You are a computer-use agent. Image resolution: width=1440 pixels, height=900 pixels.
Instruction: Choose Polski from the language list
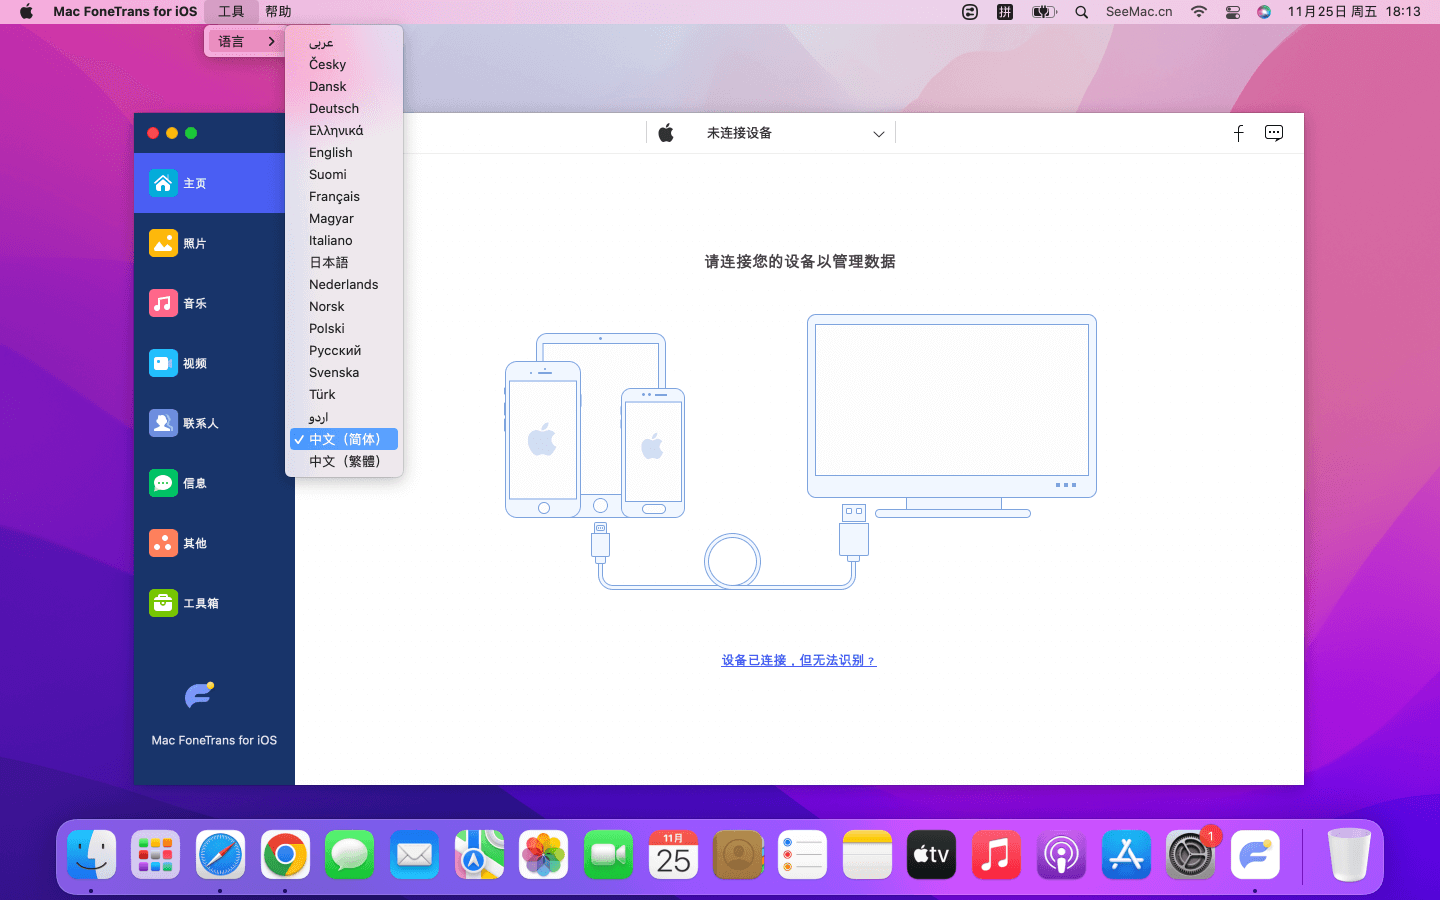[344, 329]
